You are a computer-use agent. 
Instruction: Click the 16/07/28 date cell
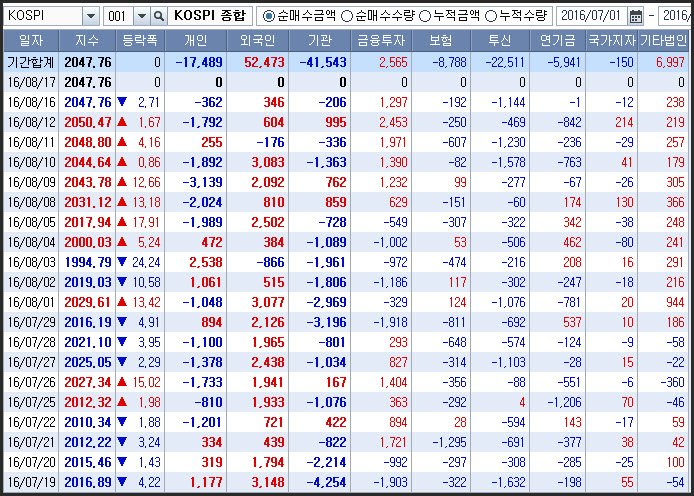coord(31,342)
